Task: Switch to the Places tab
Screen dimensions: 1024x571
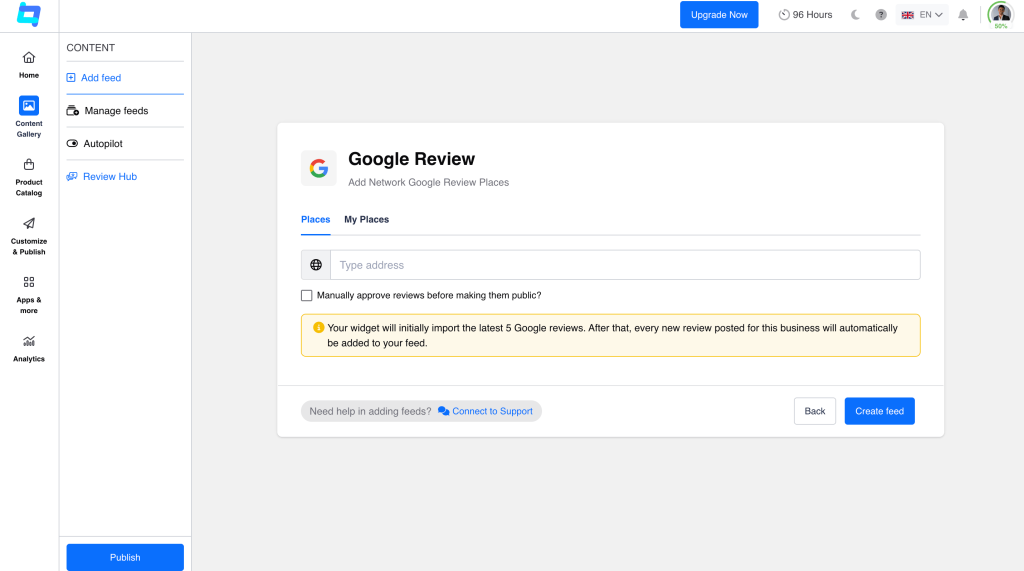Action: (x=315, y=220)
